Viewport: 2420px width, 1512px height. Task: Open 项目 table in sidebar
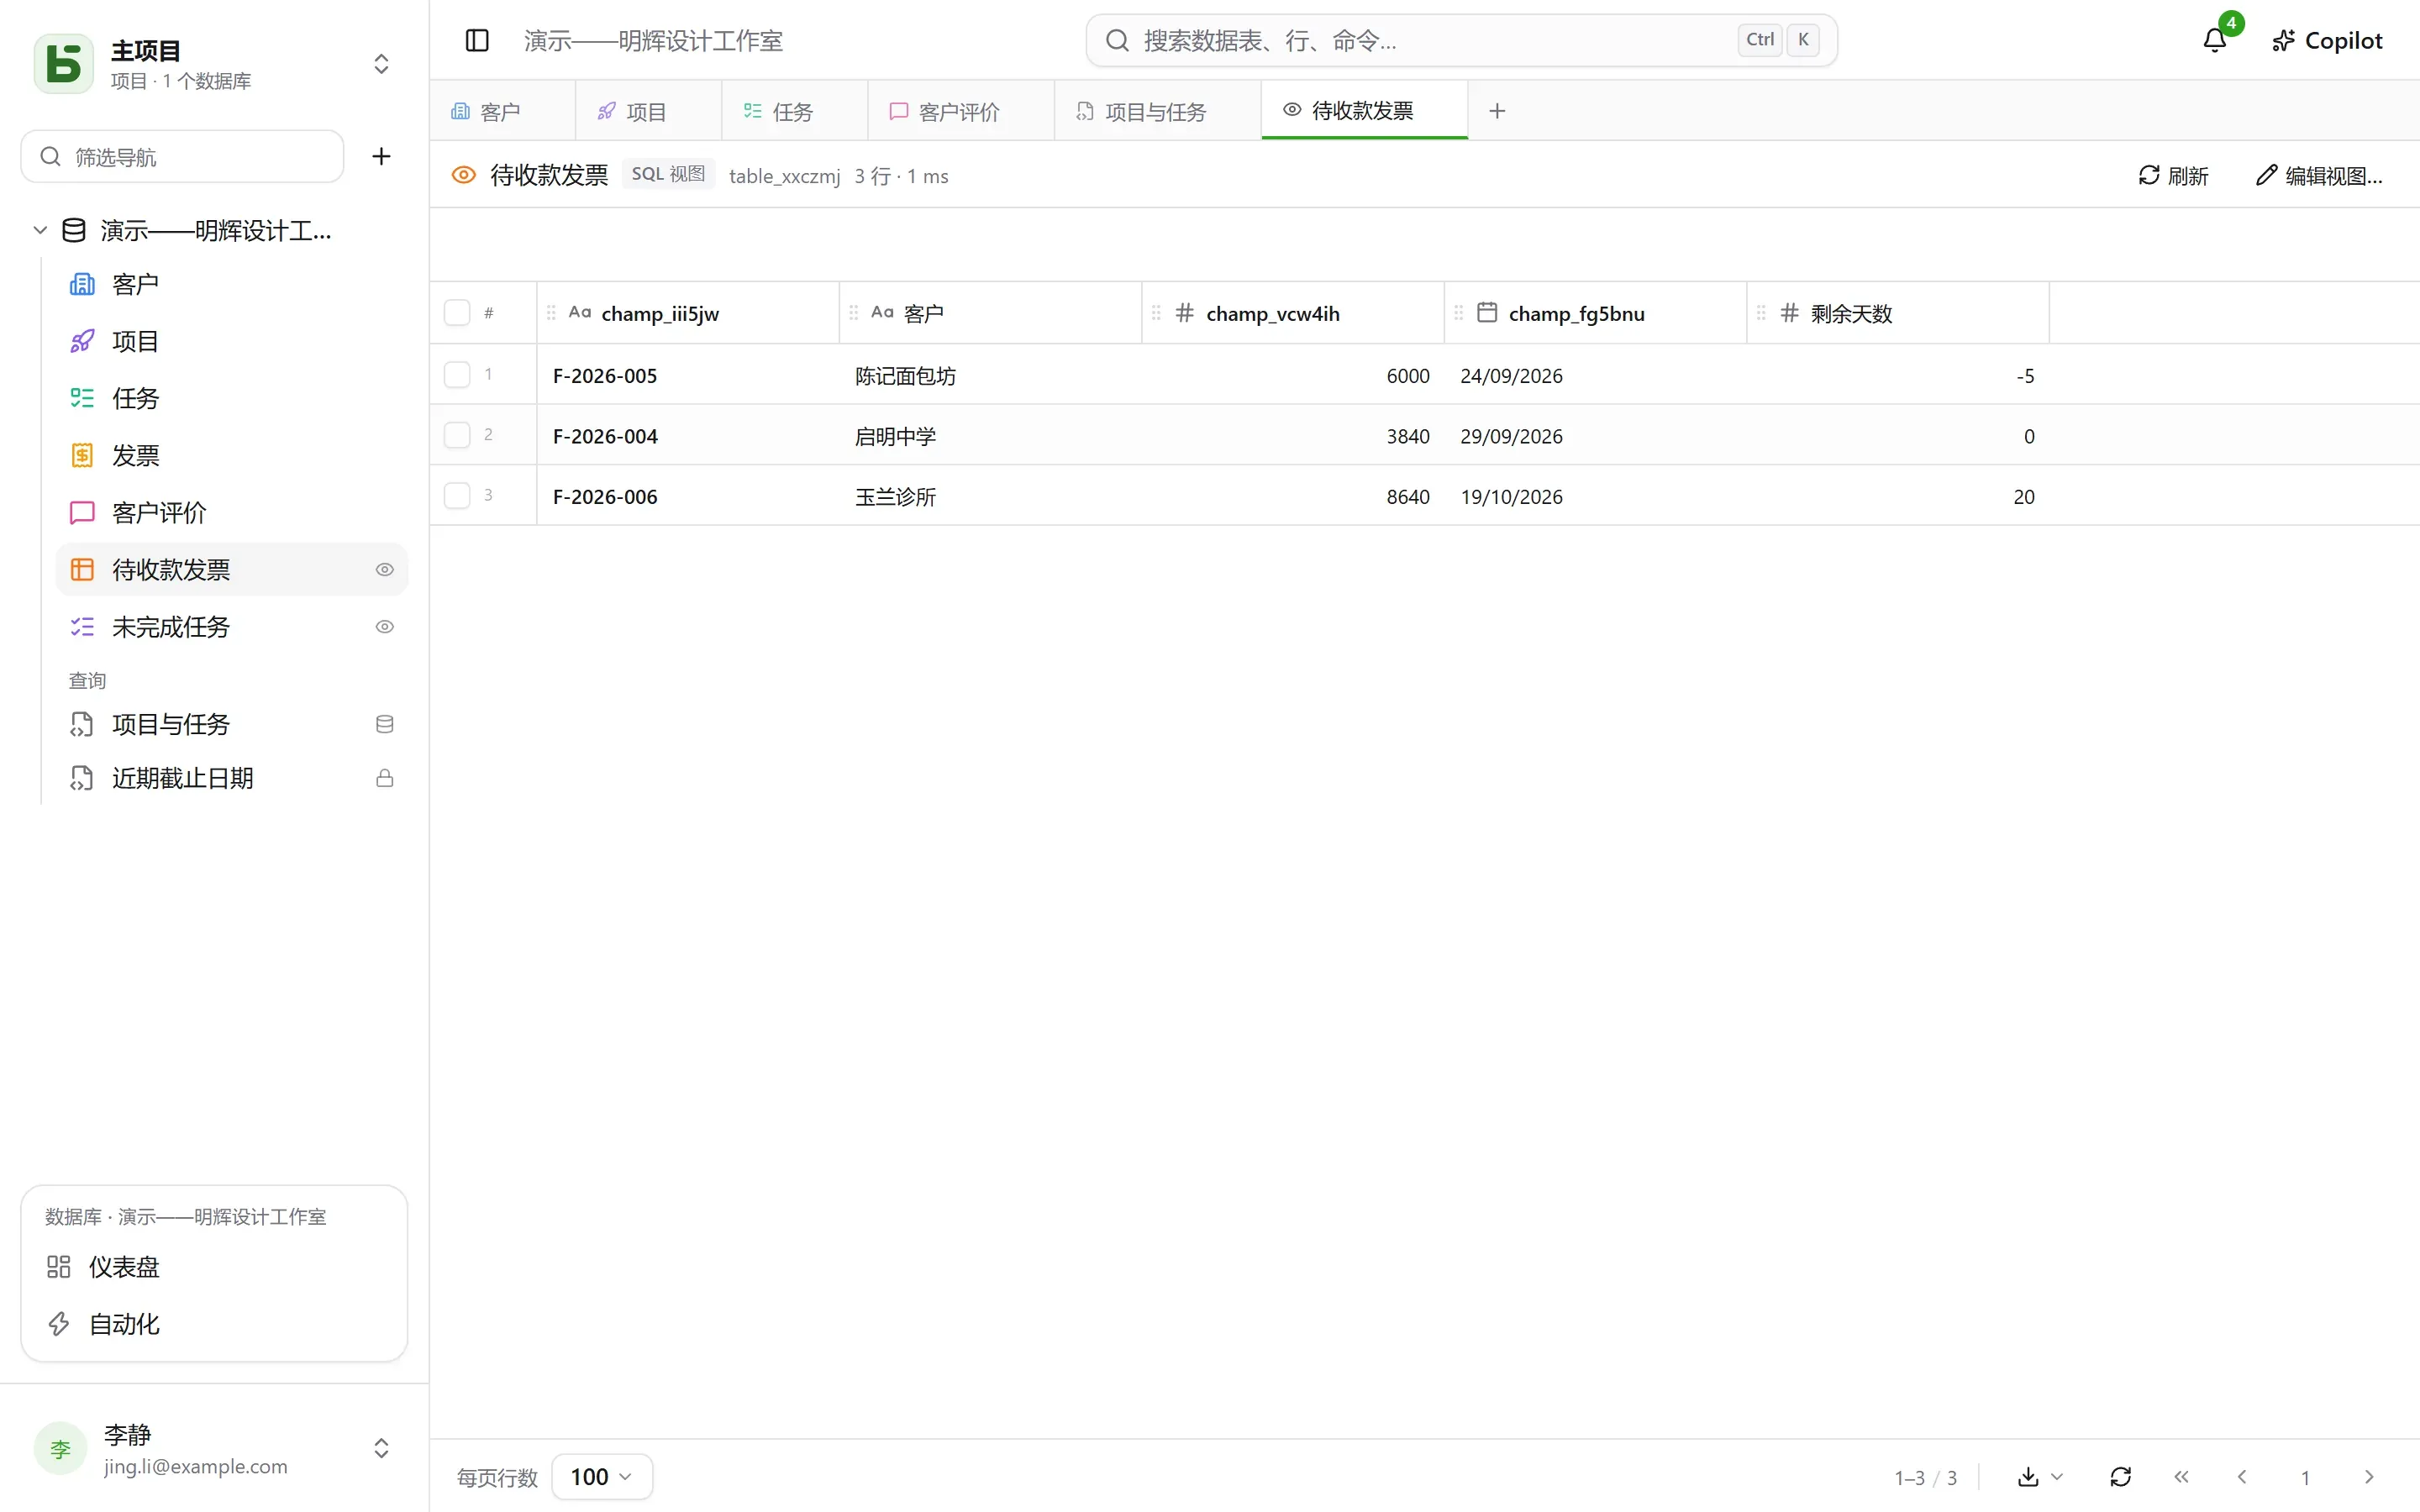232,341
